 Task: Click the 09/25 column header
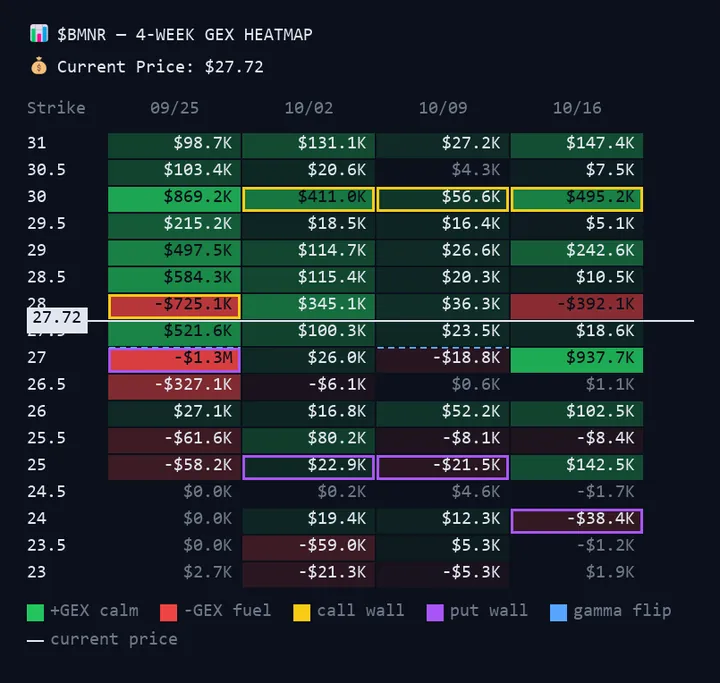point(174,108)
